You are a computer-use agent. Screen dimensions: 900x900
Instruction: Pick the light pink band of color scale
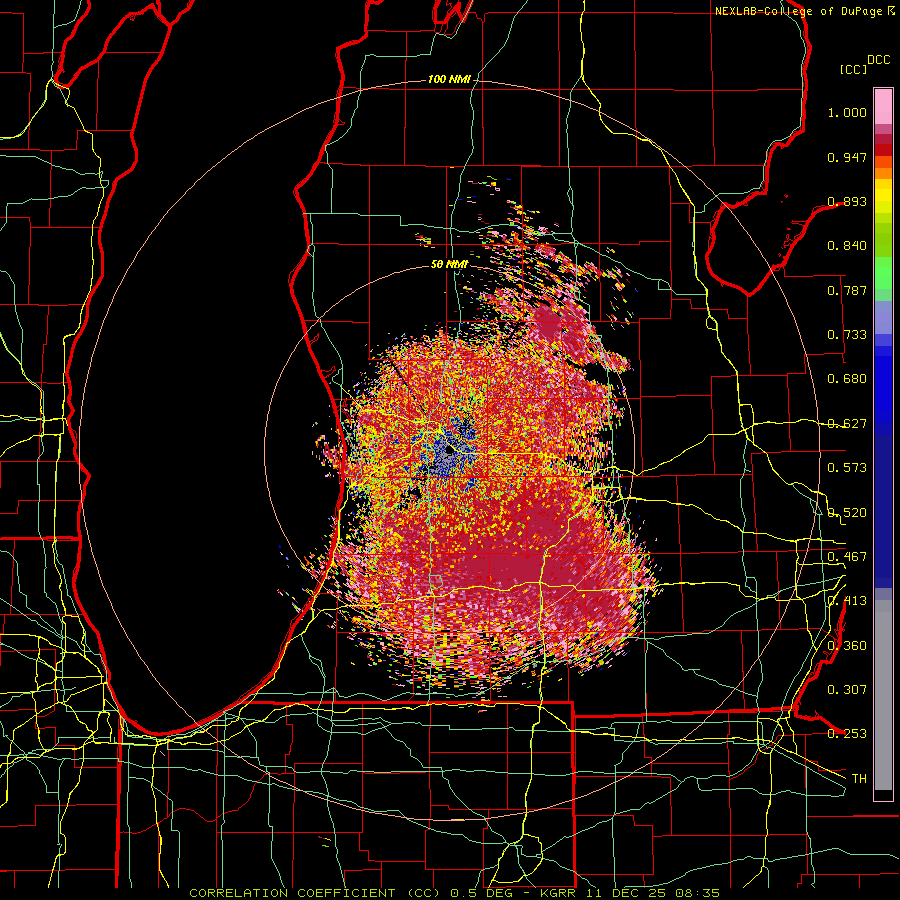[x=883, y=107]
